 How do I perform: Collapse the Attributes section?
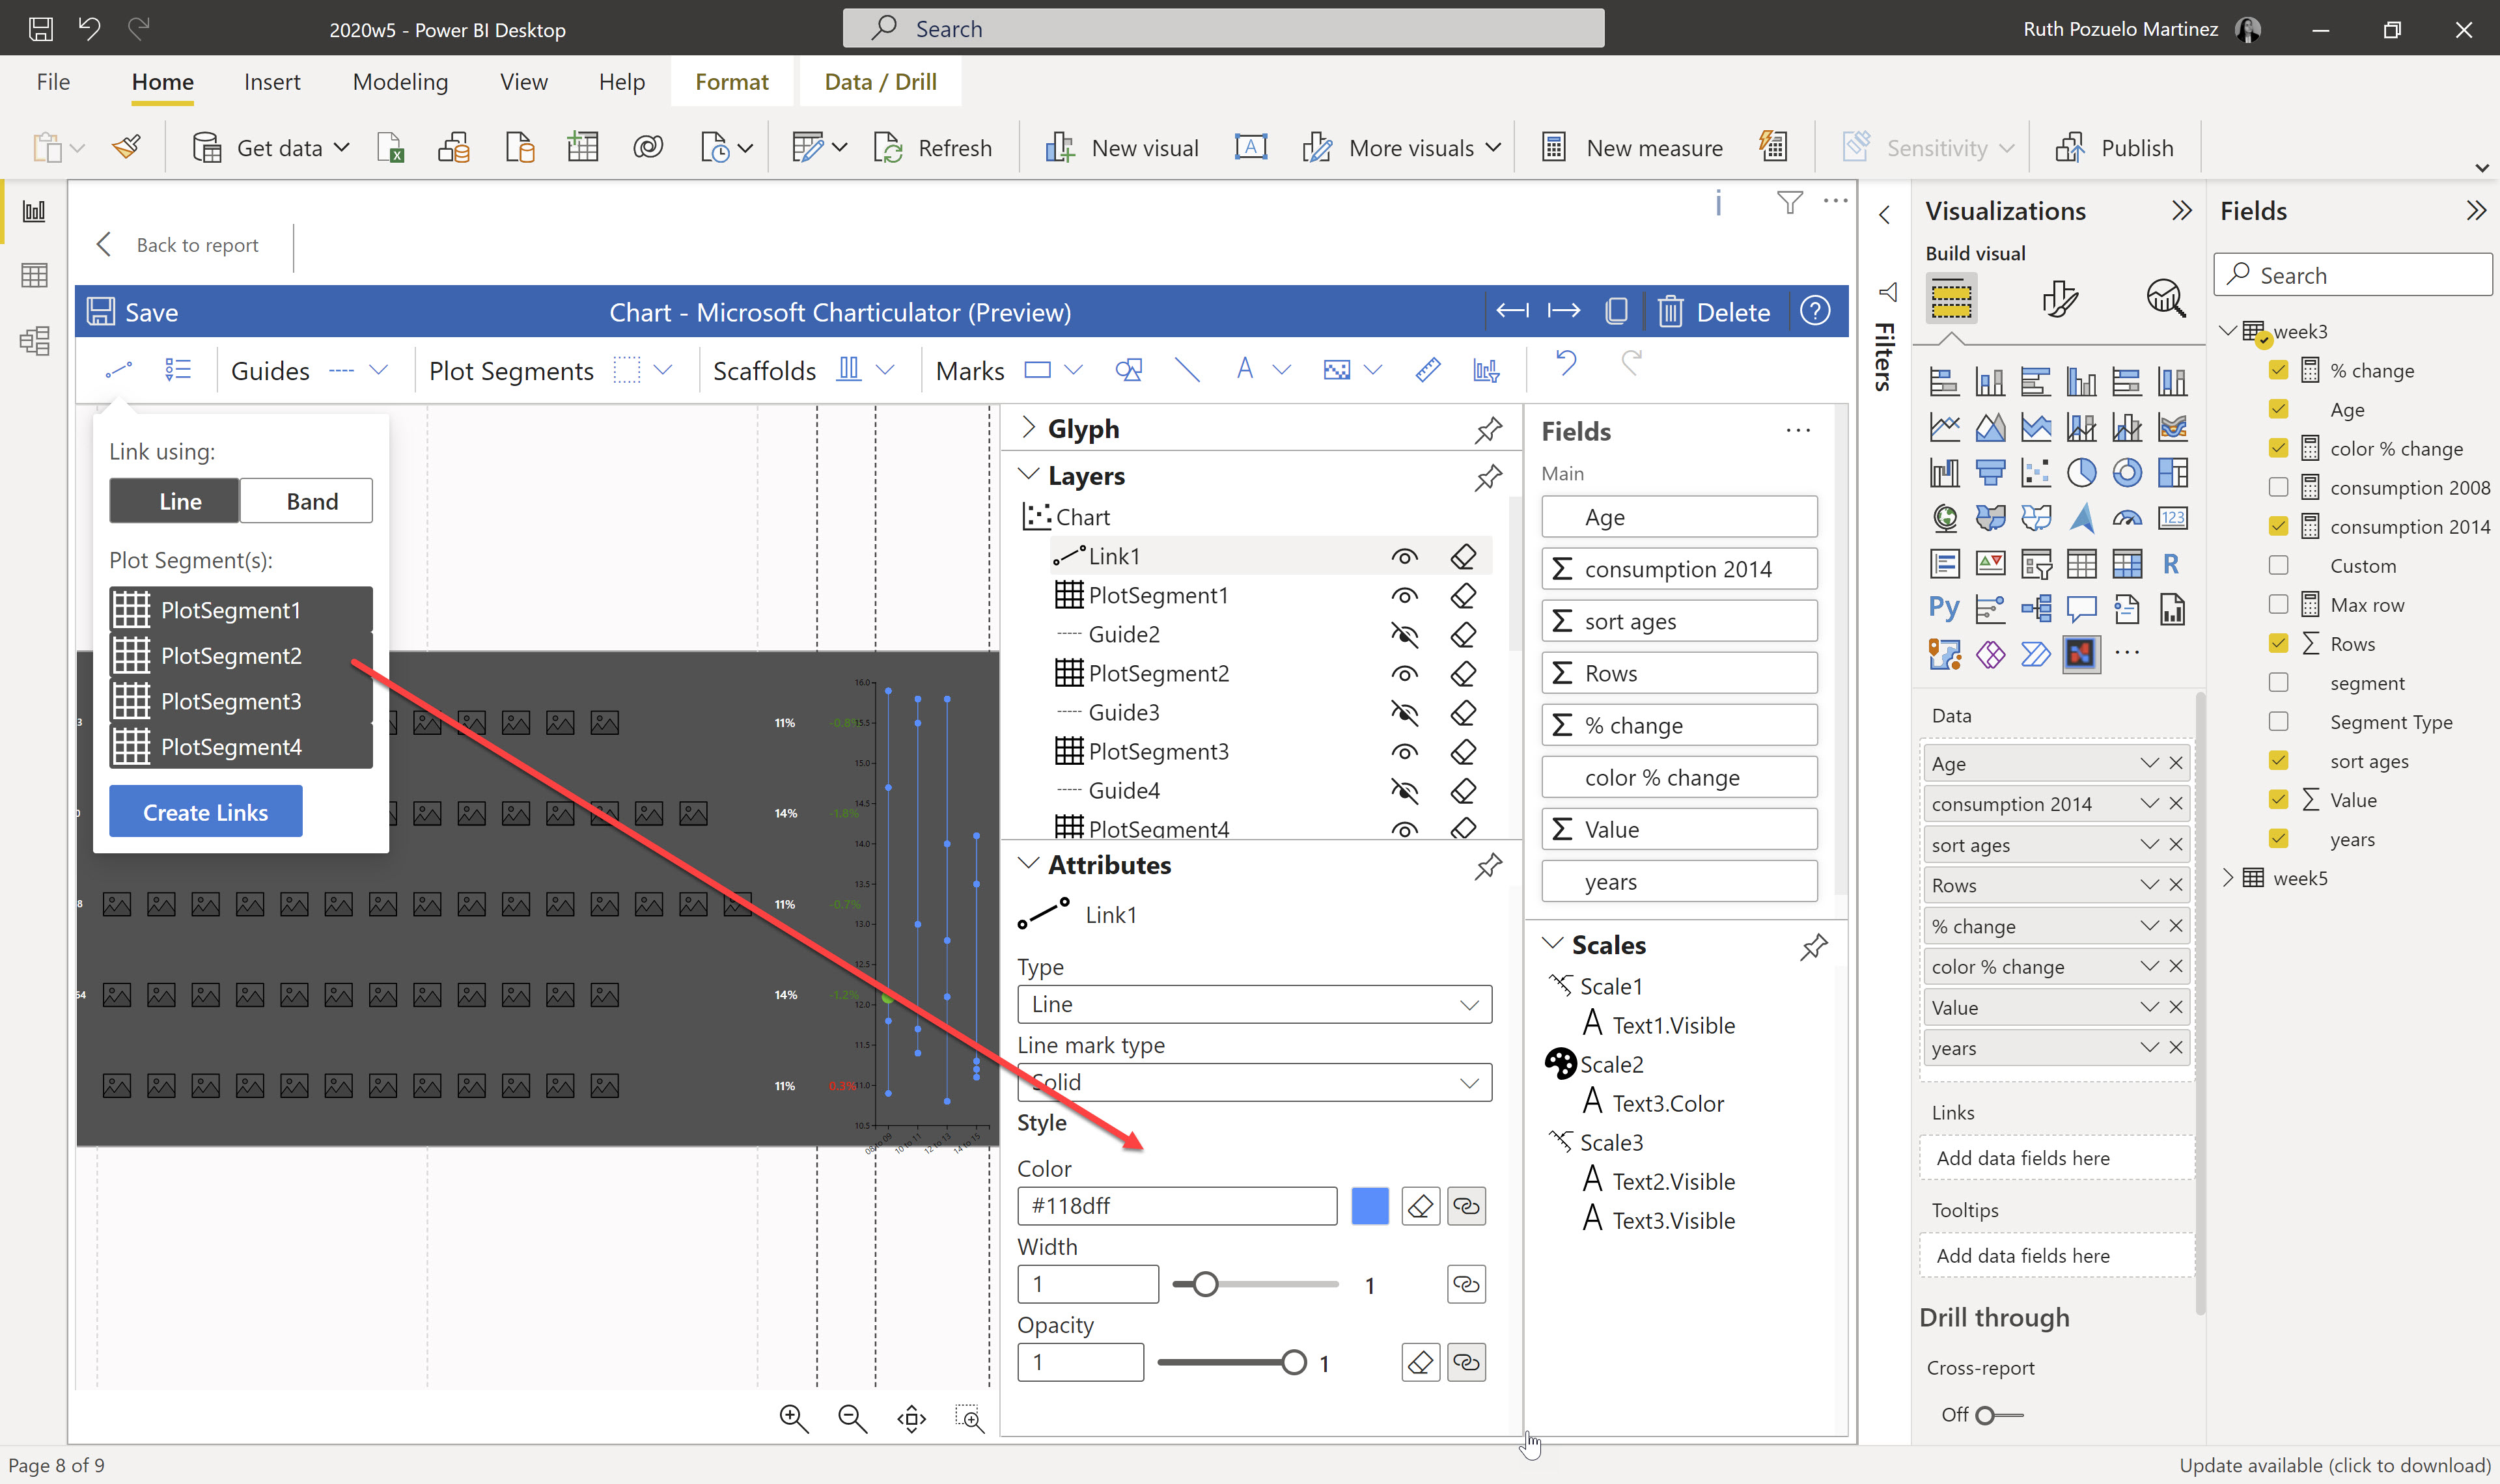click(x=1028, y=863)
